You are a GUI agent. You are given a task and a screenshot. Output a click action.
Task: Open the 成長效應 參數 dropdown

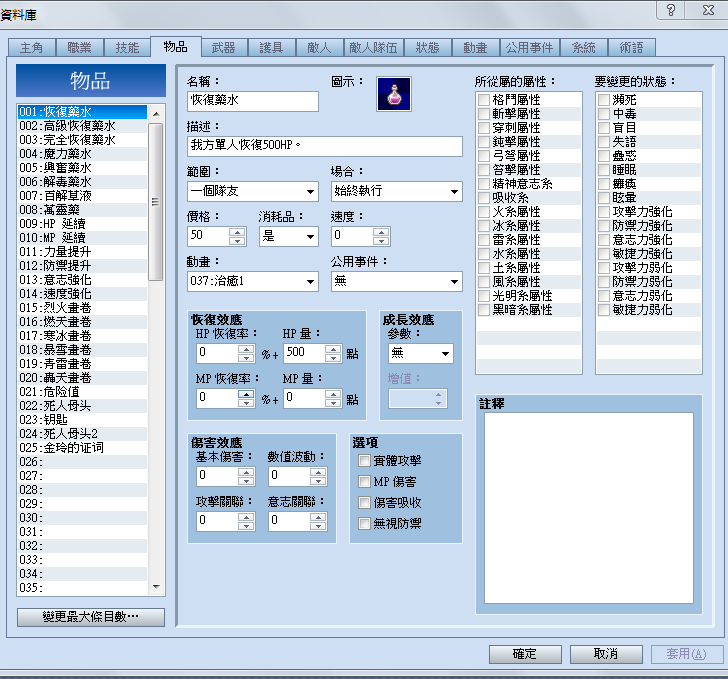click(421, 353)
